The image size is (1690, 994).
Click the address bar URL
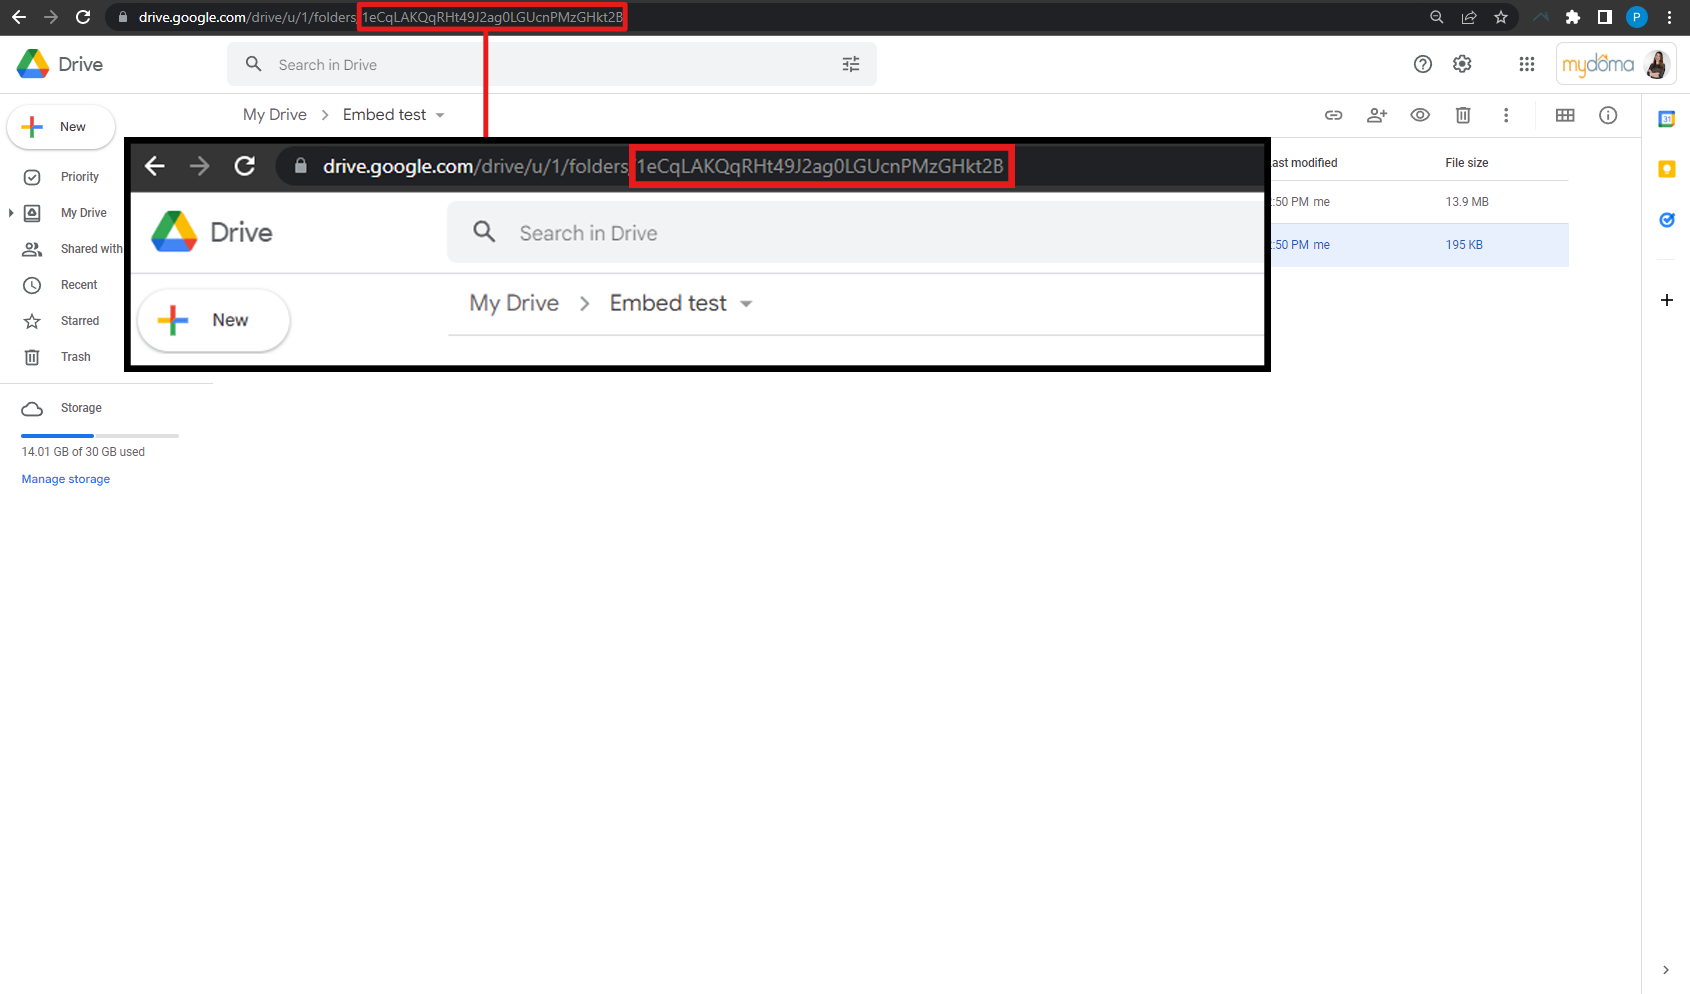click(x=380, y=17)
